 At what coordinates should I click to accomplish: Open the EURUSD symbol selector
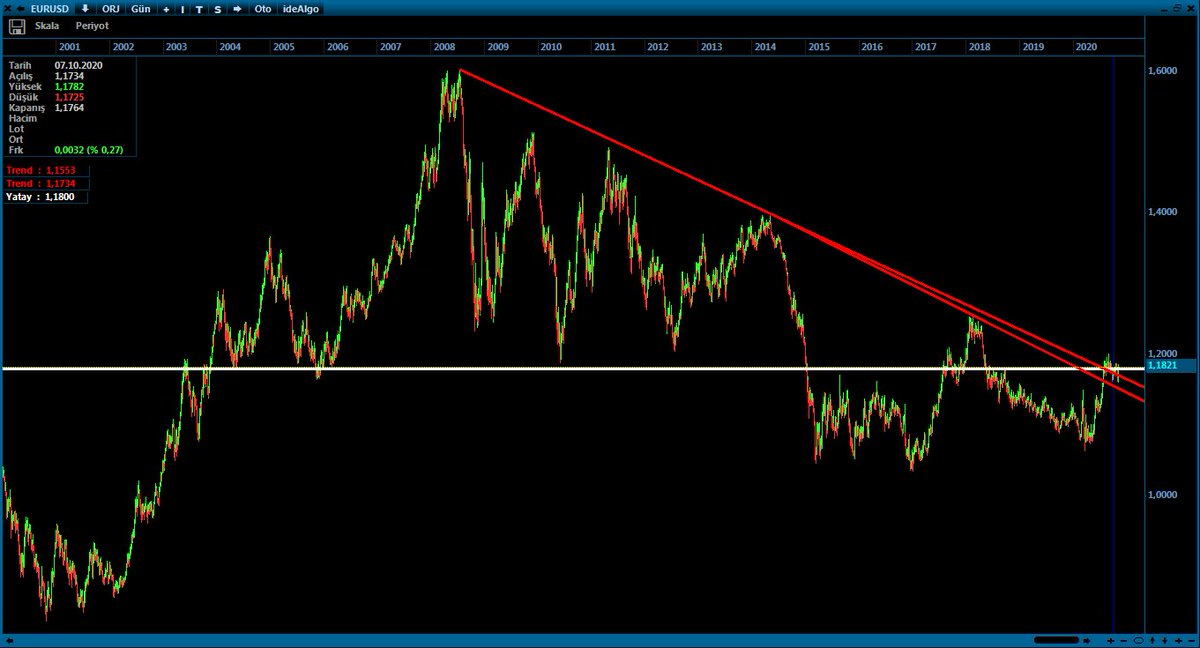[50, 9]
